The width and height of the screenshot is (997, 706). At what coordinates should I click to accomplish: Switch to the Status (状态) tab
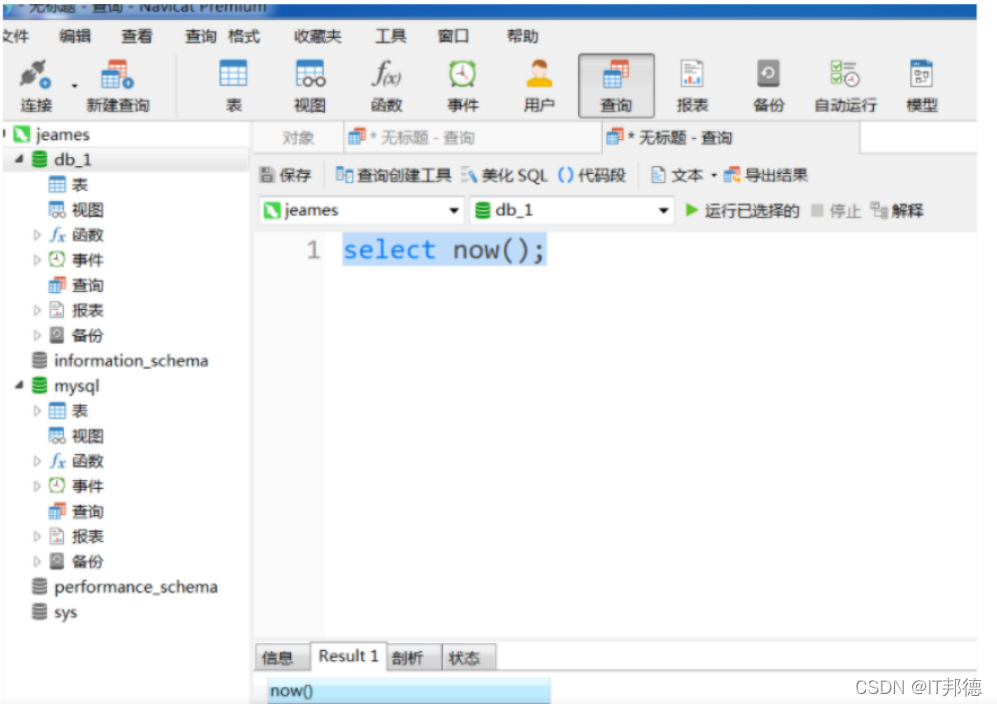pyautogui.click(x=469, y=658)
